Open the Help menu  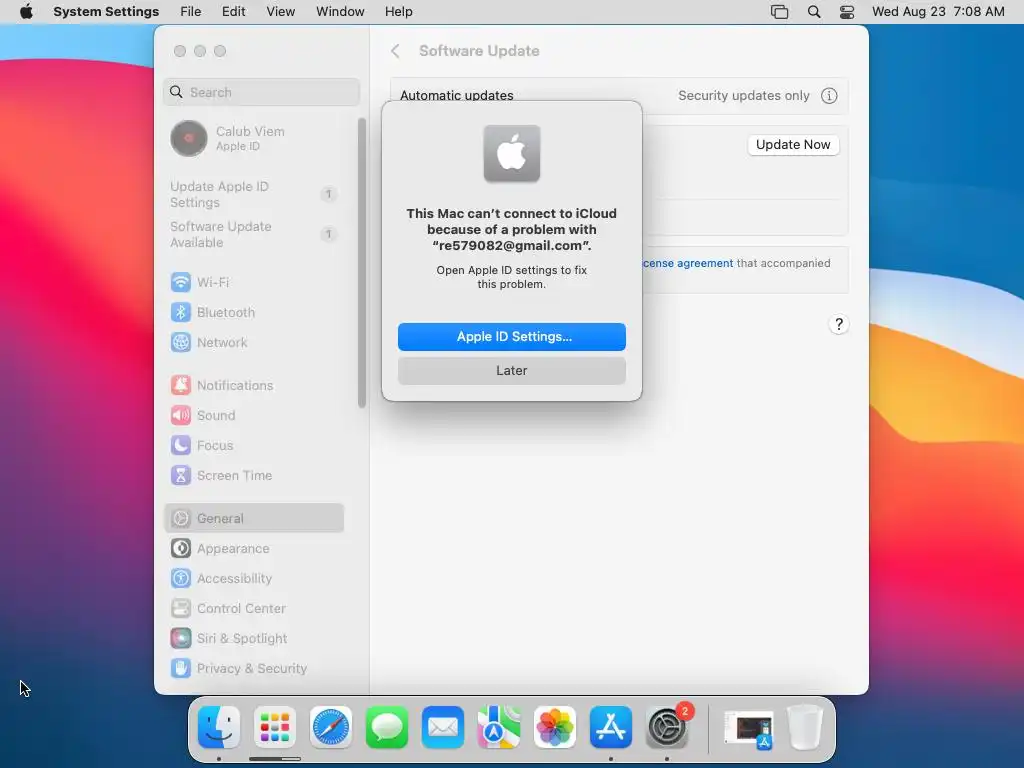point(398,12)
